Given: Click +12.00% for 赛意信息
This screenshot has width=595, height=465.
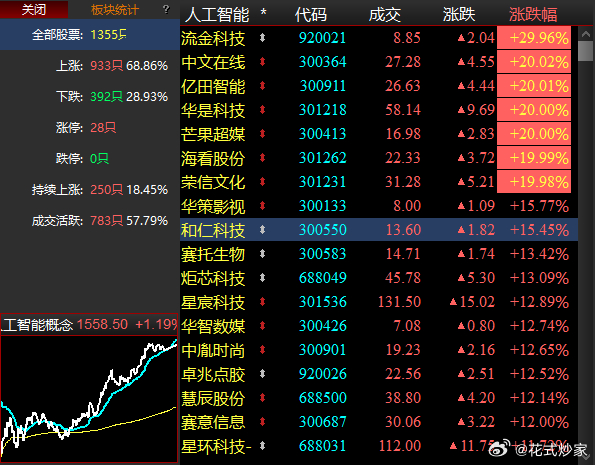Looking at the screenshot, I should (x=539, y=422).
